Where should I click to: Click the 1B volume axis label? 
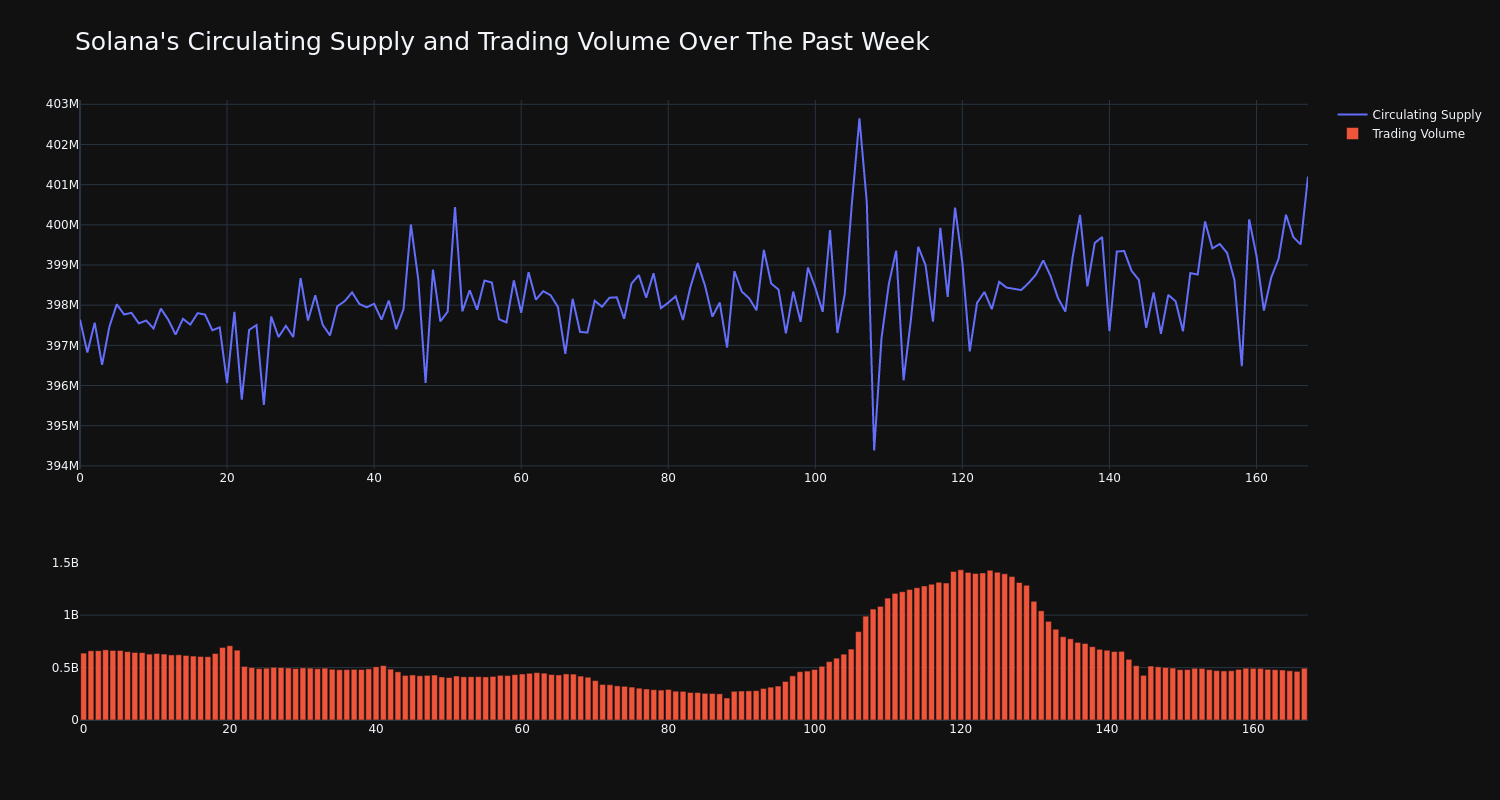(71, 615)
